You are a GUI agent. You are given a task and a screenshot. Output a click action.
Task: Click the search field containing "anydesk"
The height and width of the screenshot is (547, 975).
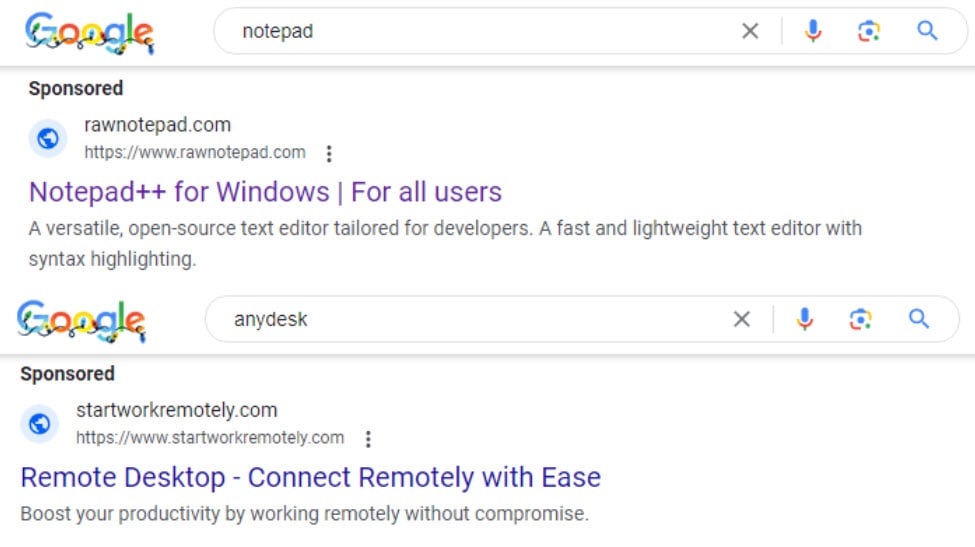point(470,320)
